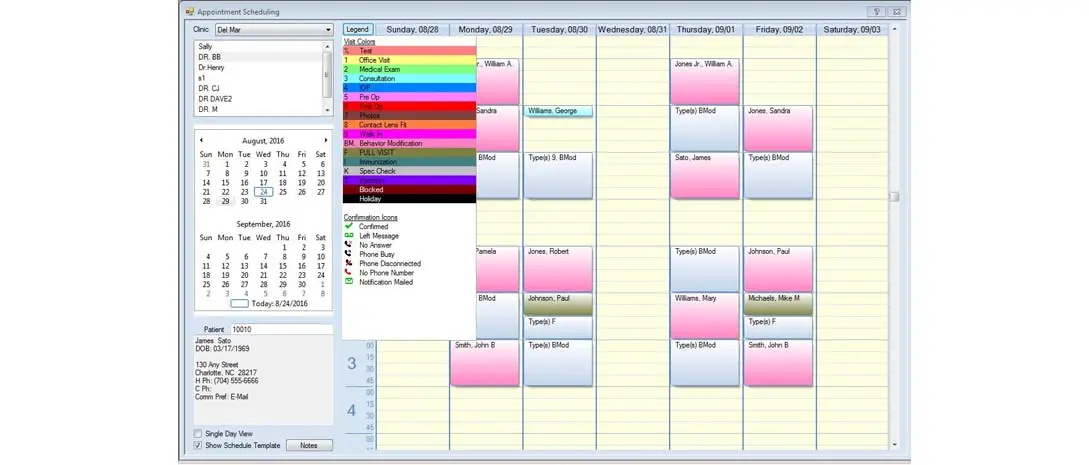This screenshot has height=465, width=1089.
Task: Click the Holiday black swatch
Action: 410,198
